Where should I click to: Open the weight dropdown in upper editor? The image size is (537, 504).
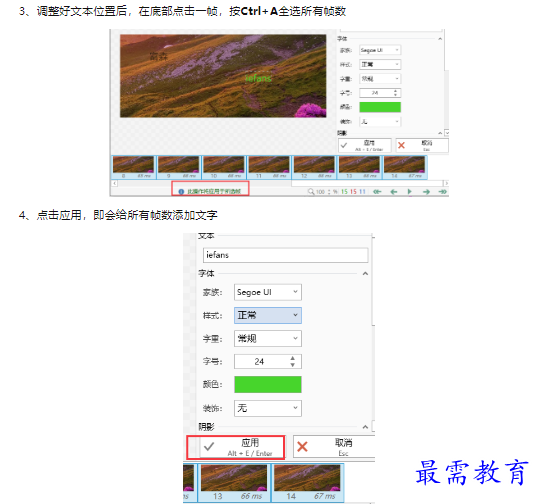(x=380, y=79)
